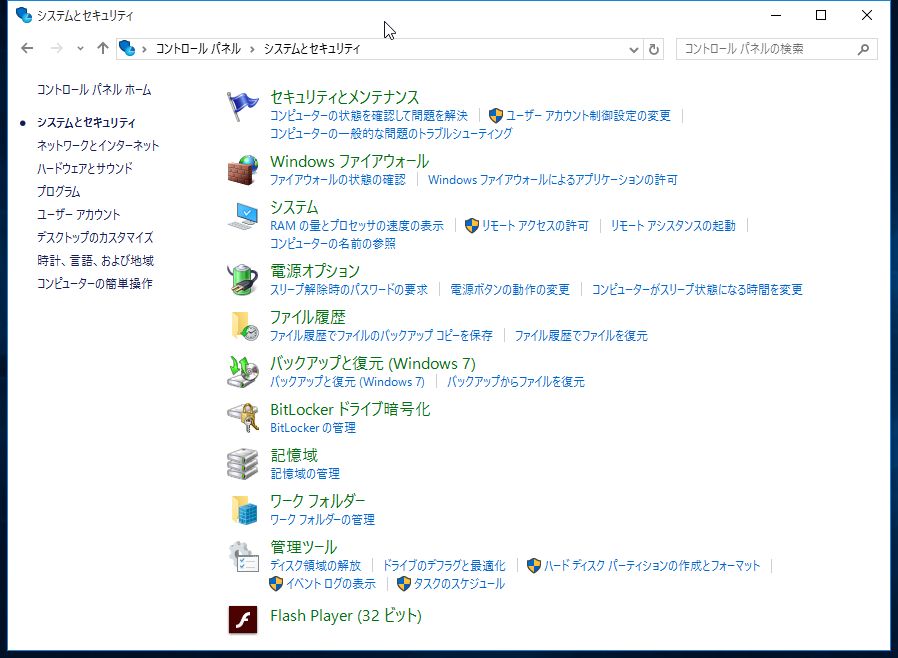Click the Back arrow in navigation bar
898x658 pixels.
[27, 49]
